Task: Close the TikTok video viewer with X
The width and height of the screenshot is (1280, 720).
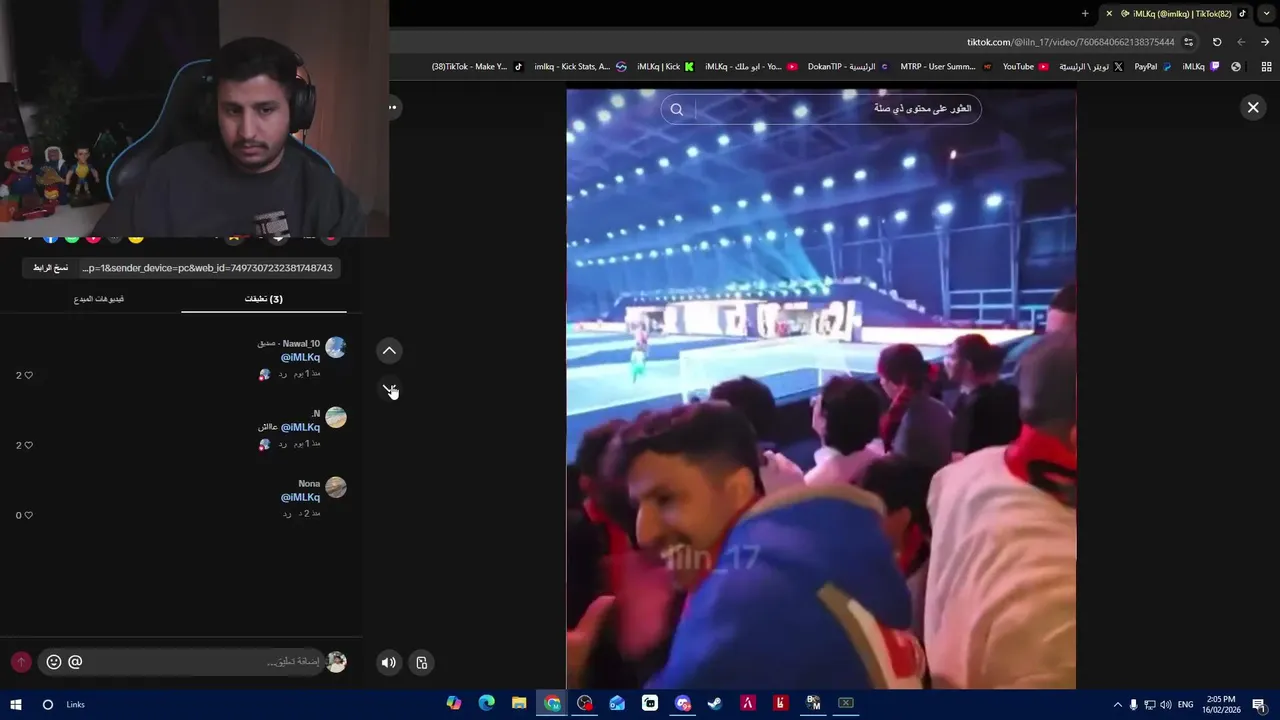Action: point(1253,108)
